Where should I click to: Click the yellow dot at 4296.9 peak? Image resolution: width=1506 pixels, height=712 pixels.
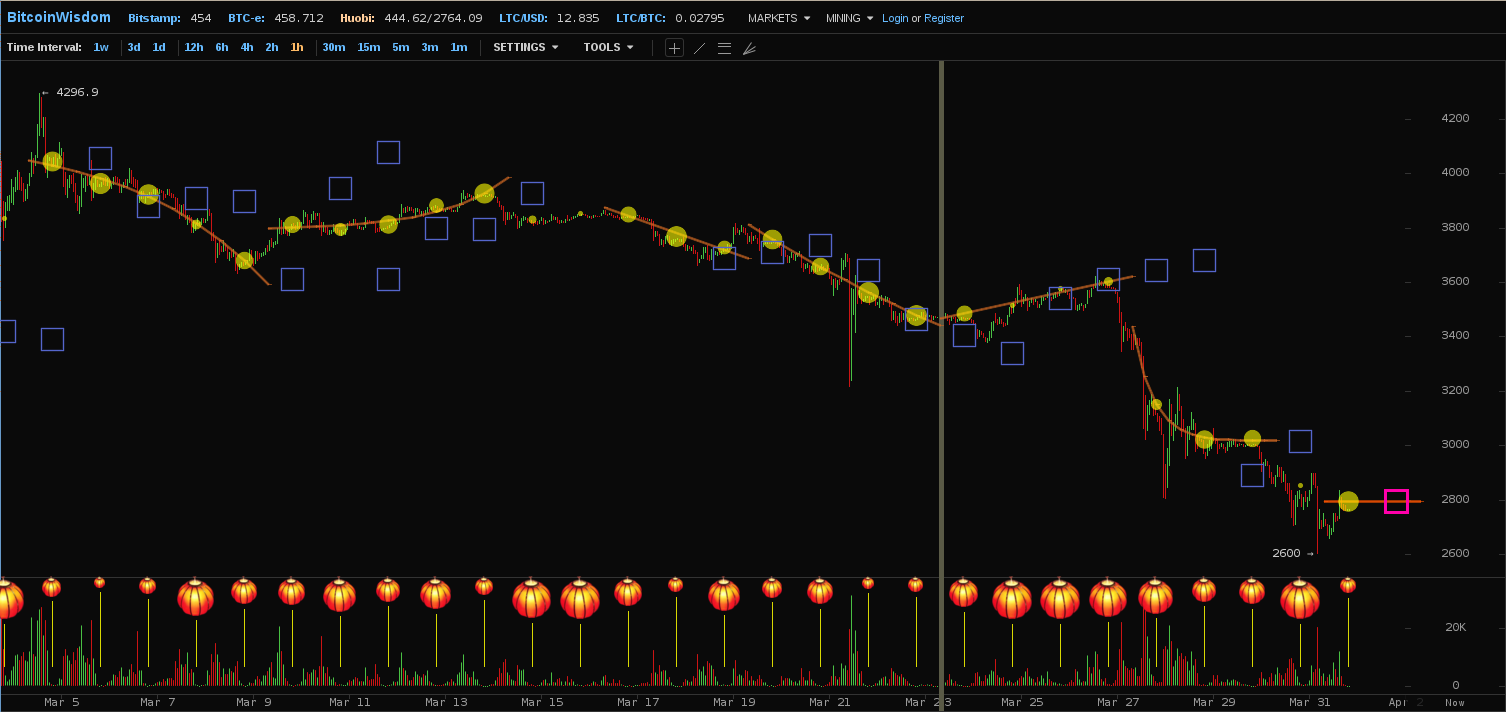[52, 161]
